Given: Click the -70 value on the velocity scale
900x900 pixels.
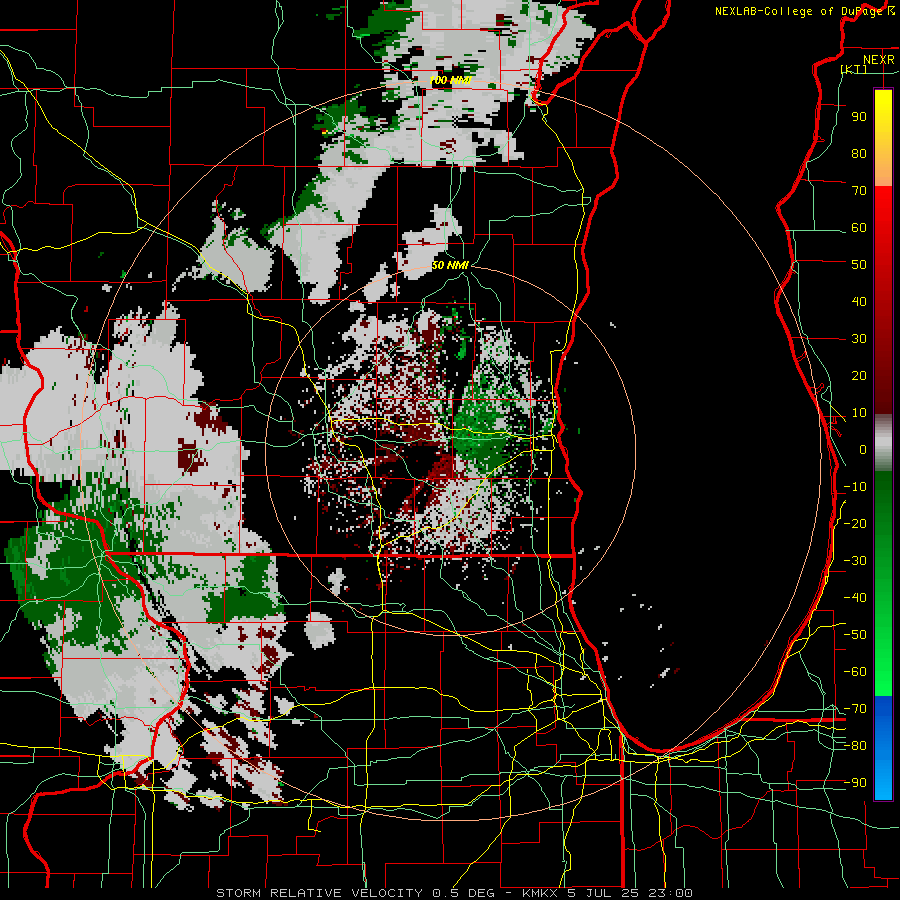Looking at the screenshot, I should pyautogui.click(x=855, y=709).
